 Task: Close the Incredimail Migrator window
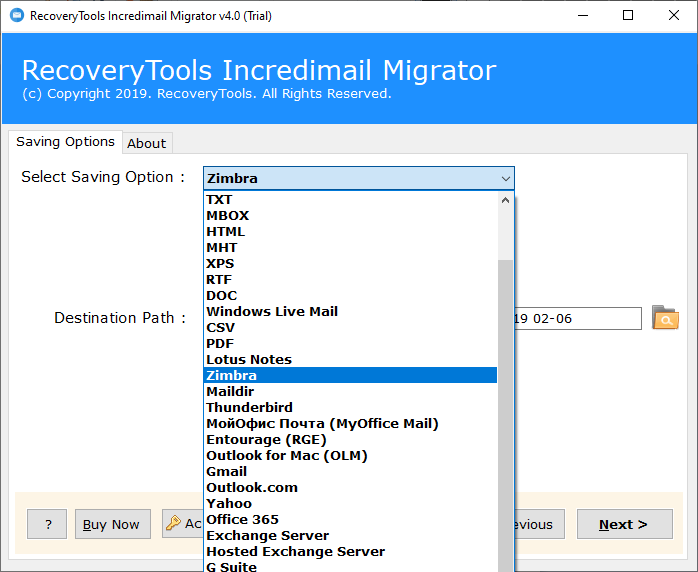click(674, 16)
